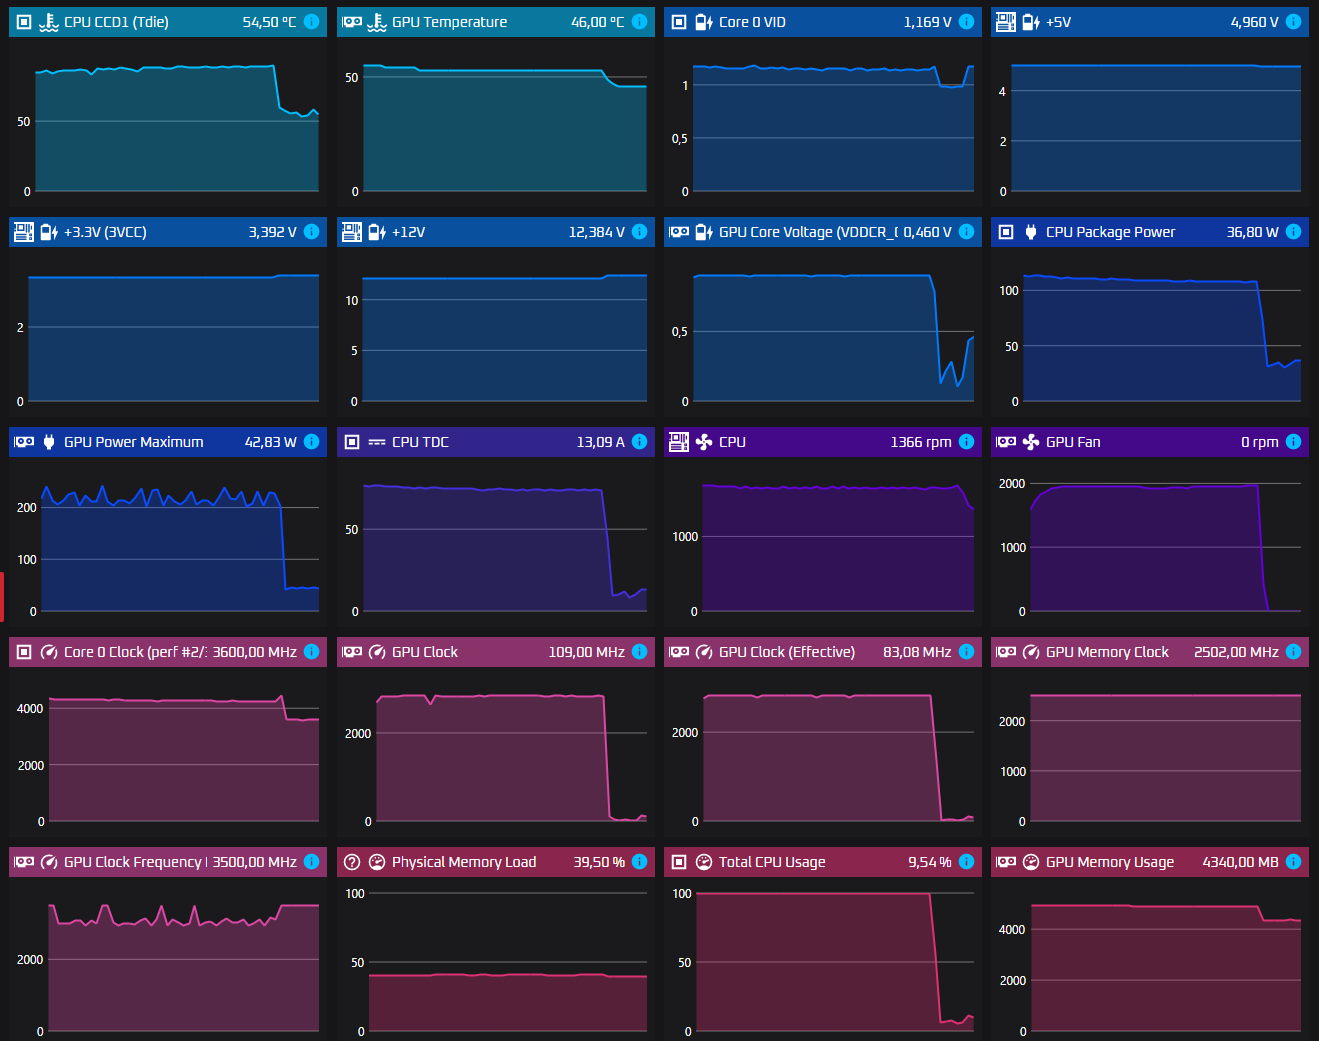Click the GPU Fan title text

pyautogui.click(x=1073, y=442)
